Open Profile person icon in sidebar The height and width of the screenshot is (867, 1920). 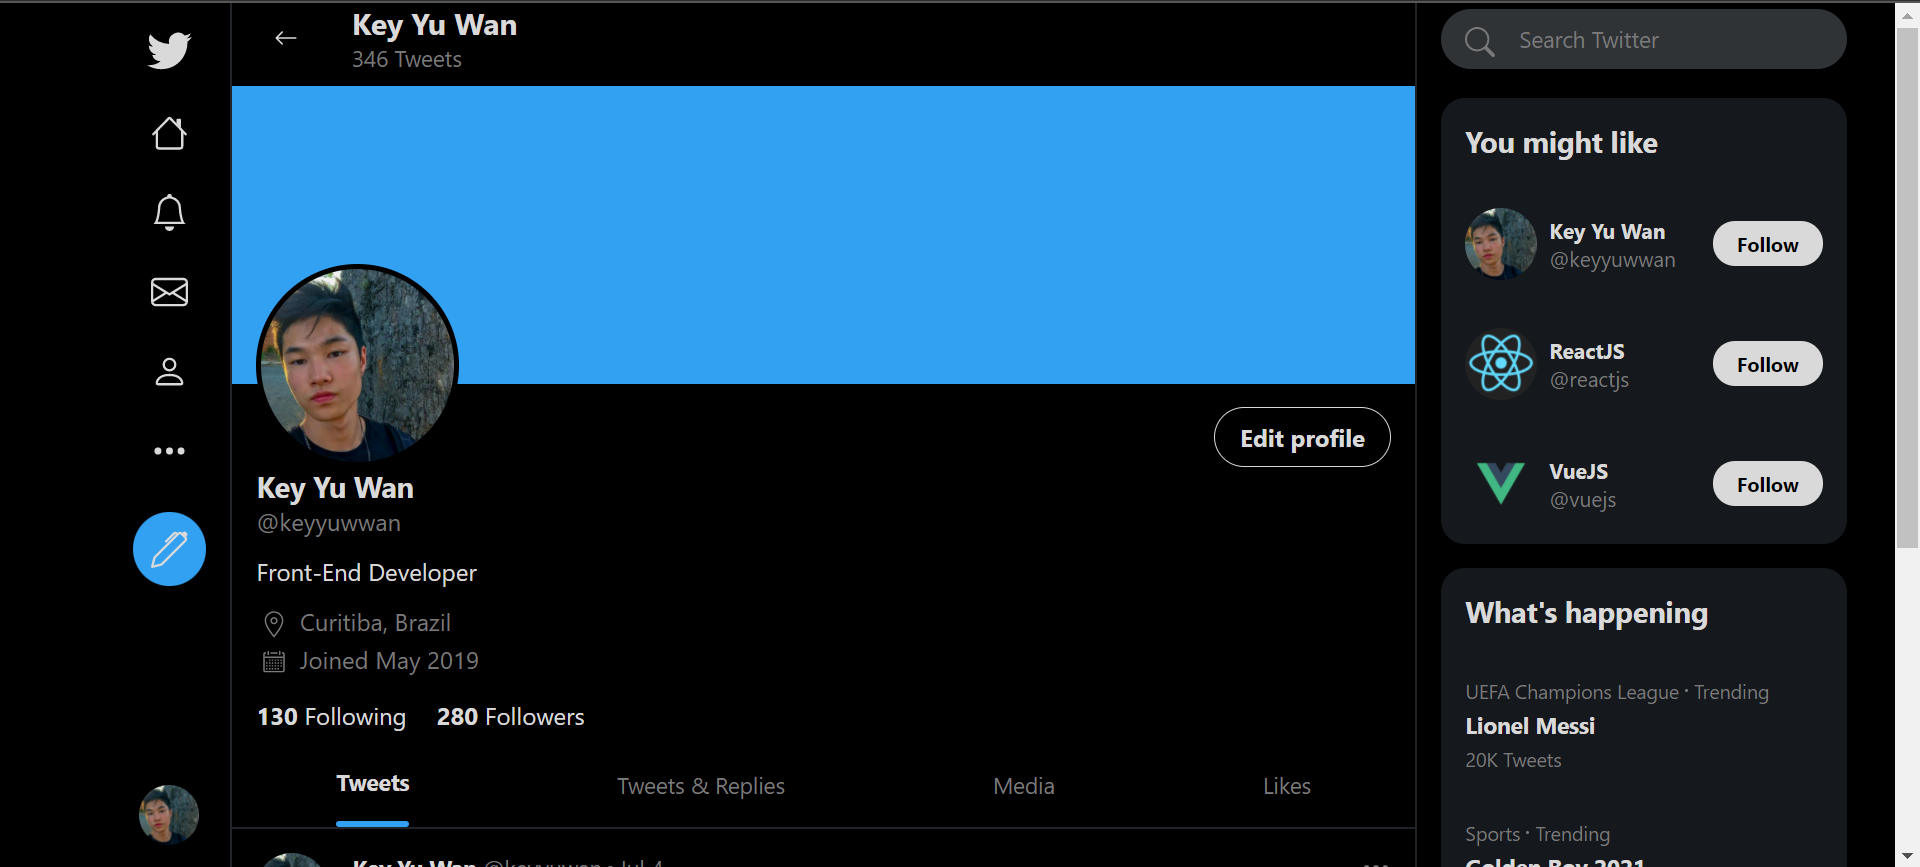(x=169, y=371)
